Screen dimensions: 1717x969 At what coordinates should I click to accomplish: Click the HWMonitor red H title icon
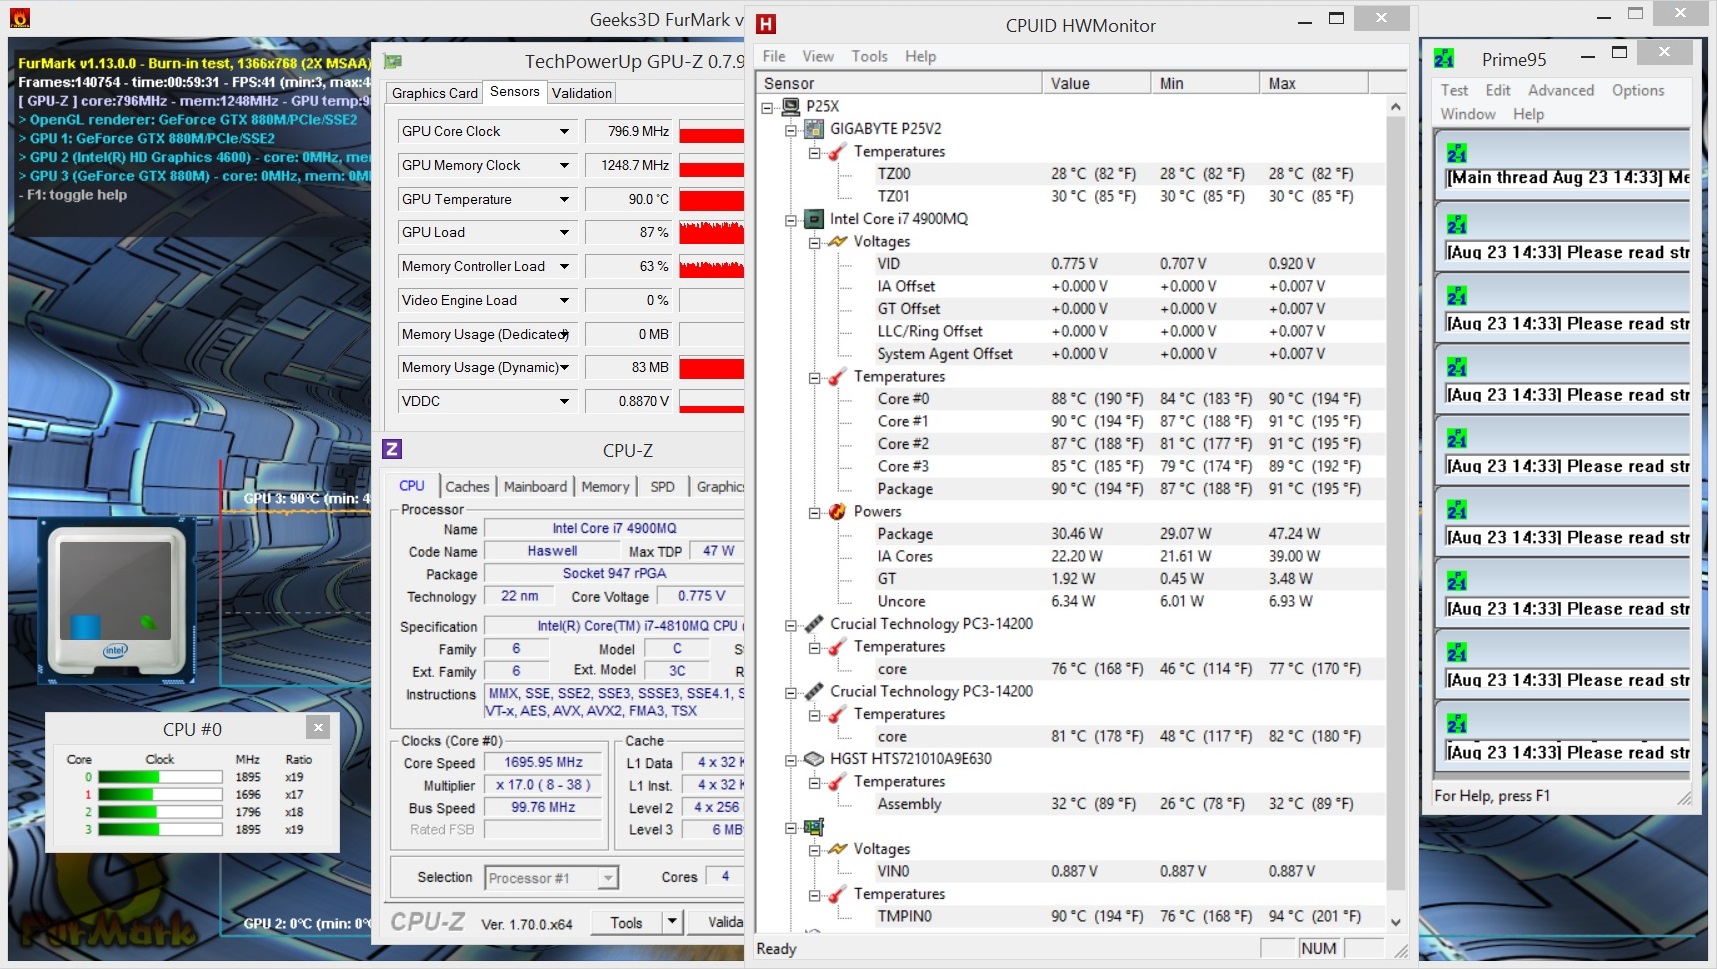pyautogui.click(x=767, y=25)
